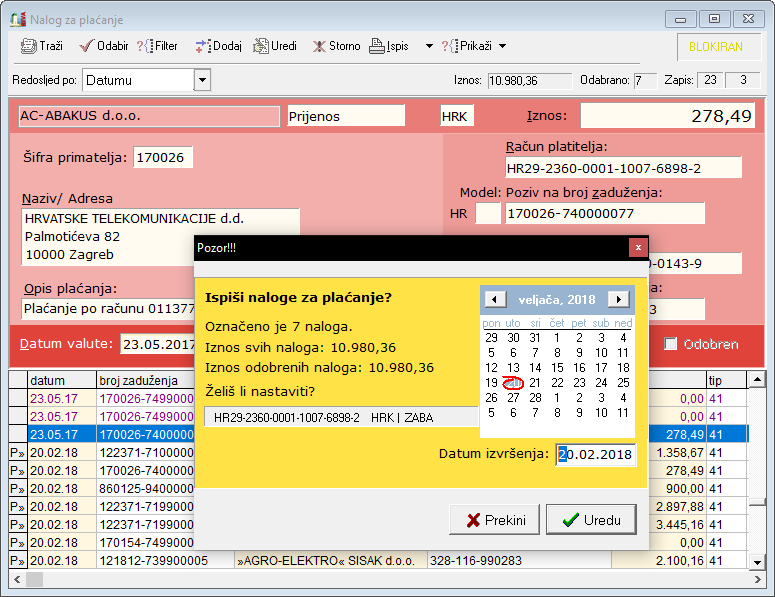The height and width of the screenshot is (597, 775).
Task: Click the BLOKIRAN status button
Action: (x=716, y=47)
